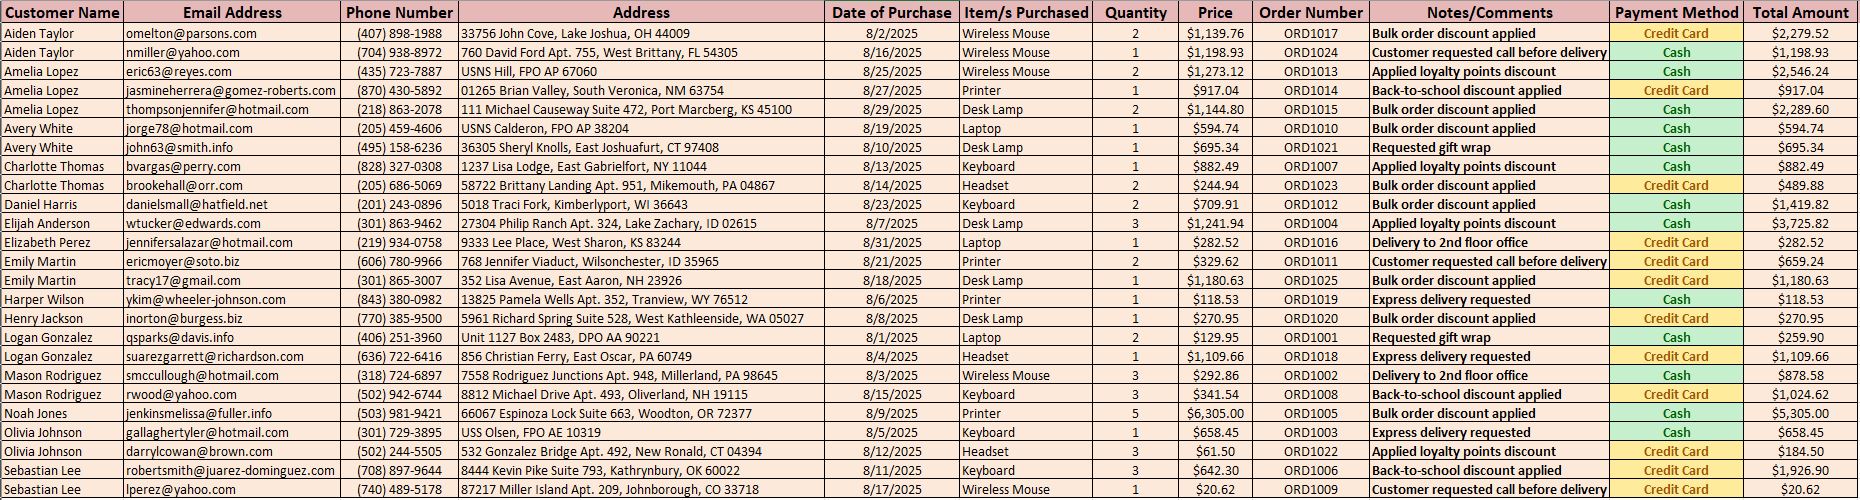
Task: Select the Email Address column header
Action: 232,13
